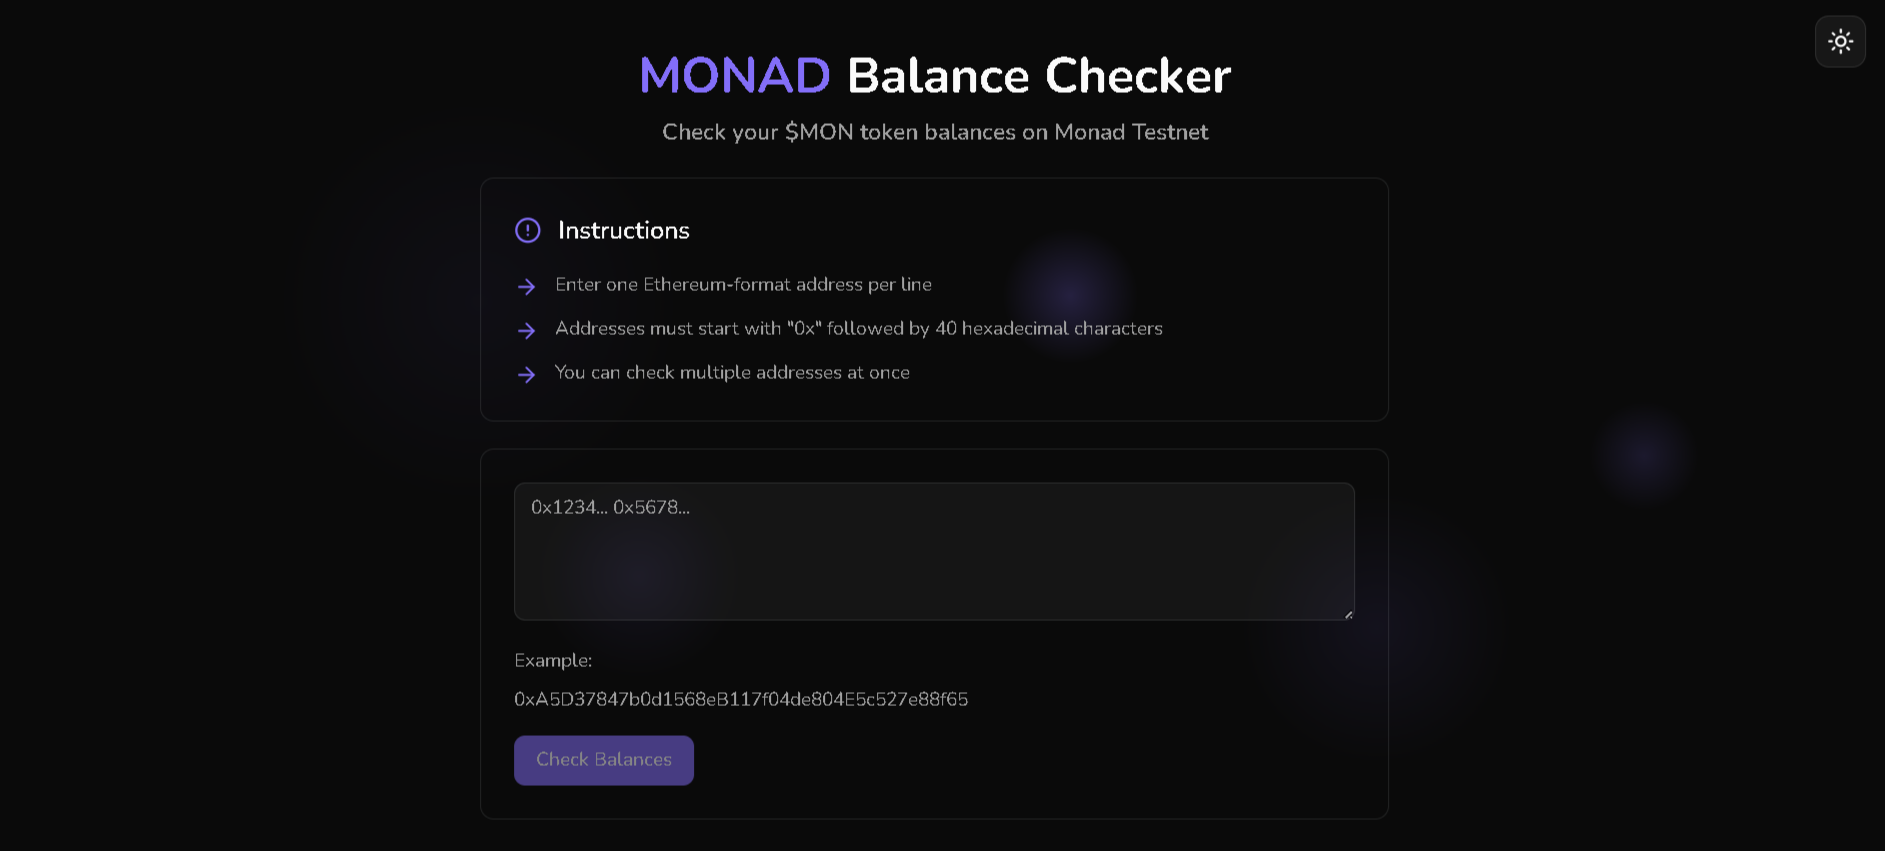This screenshot has height=851, width=1885.
Task: Focus the address input textarea
Action: point(933,551)
